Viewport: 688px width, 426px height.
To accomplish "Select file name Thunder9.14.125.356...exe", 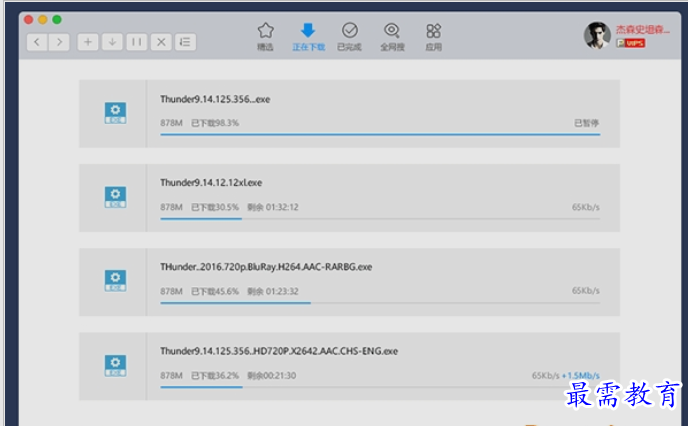I will [x=215, y=99].
